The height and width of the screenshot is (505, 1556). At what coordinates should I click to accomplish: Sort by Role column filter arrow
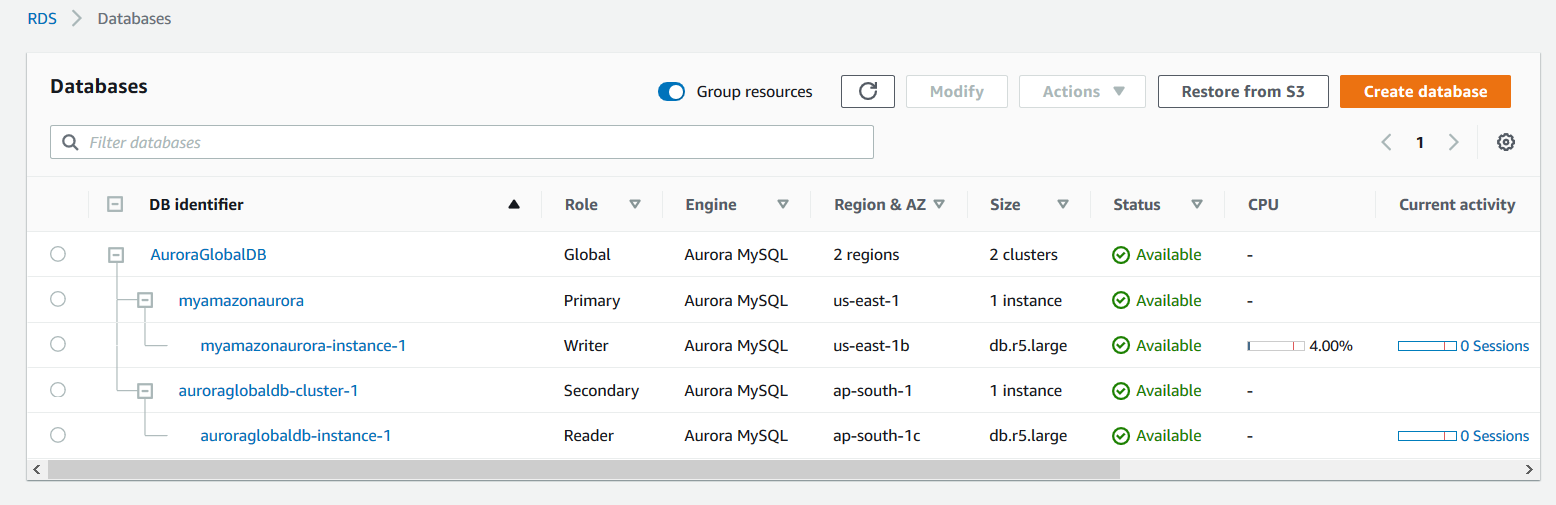[634, 204]
